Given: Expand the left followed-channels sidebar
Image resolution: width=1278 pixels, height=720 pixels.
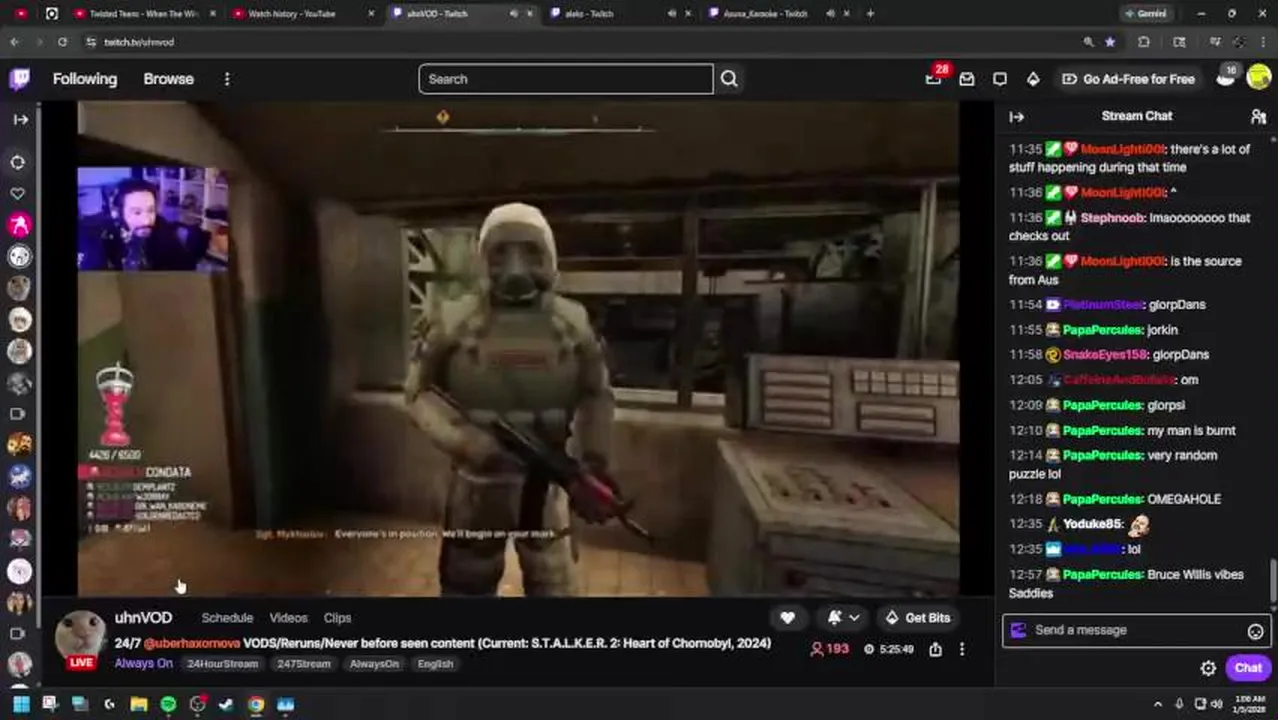Looking at the screenshot, I should pos(20,119).
